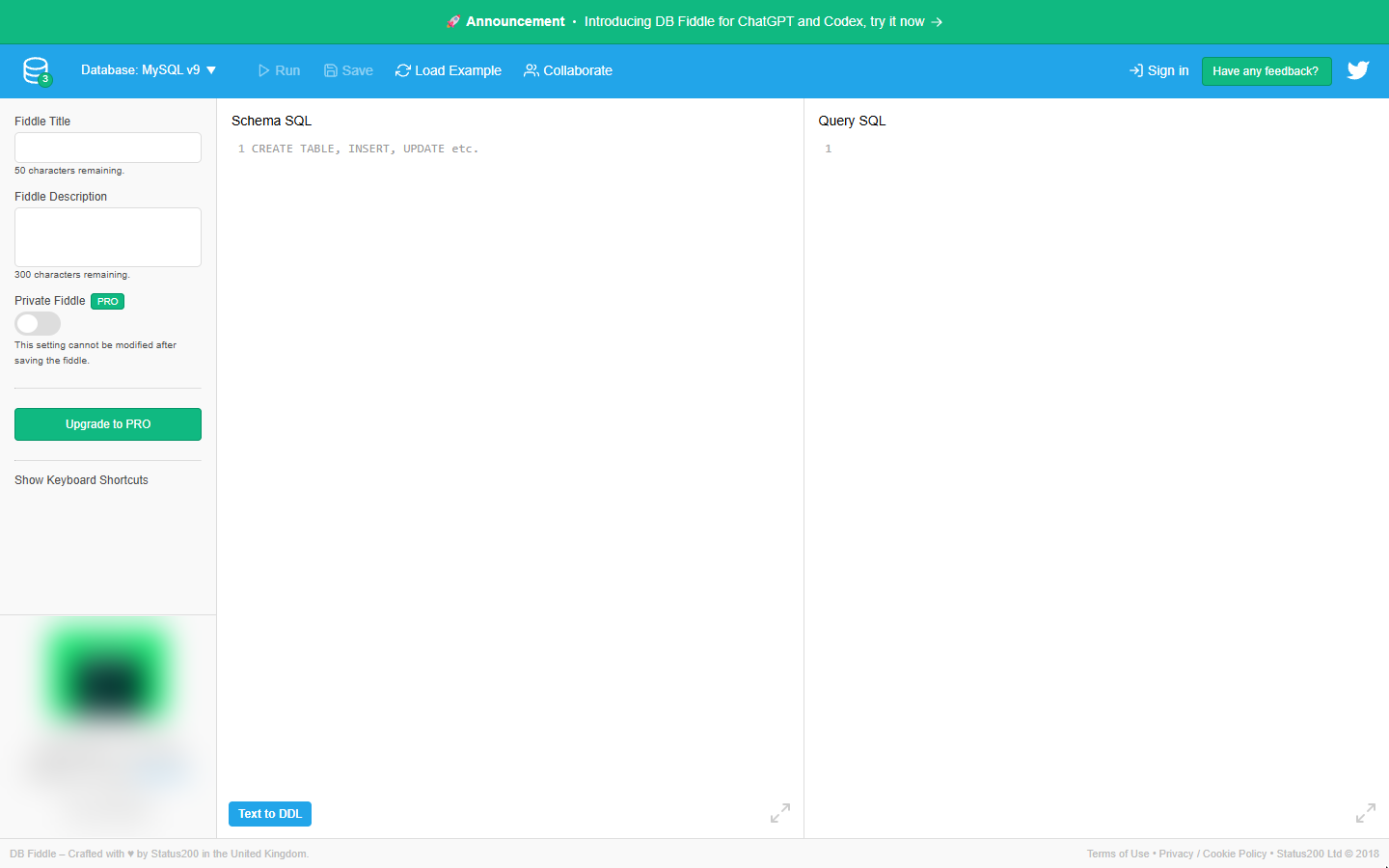
Task: Click the "50 characters remaining." text
Action: [69, 171]
